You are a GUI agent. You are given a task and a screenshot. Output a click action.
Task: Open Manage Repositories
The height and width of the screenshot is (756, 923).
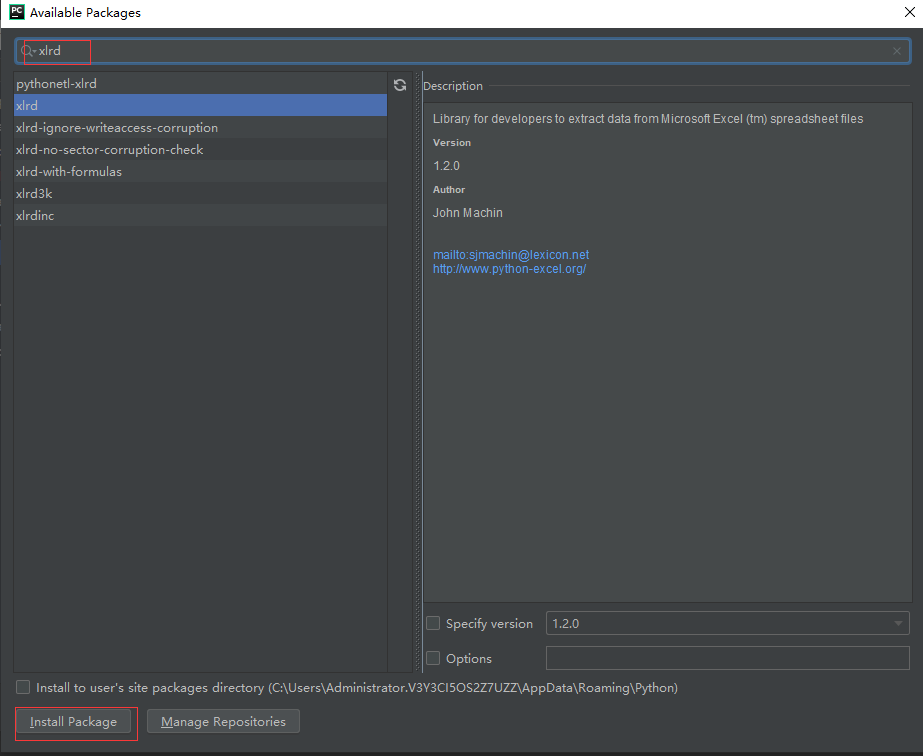point(223,721)
